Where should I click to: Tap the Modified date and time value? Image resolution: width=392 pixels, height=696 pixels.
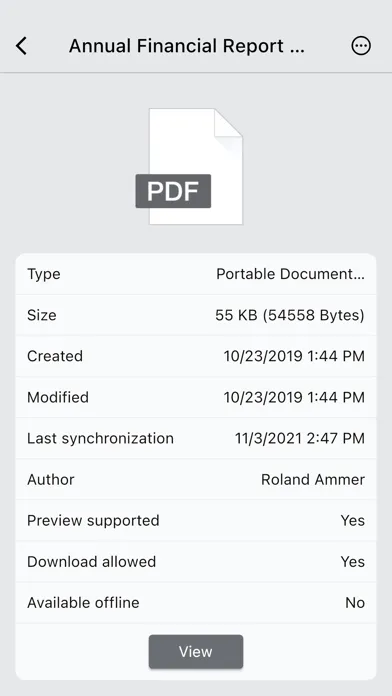click(294, 397)
